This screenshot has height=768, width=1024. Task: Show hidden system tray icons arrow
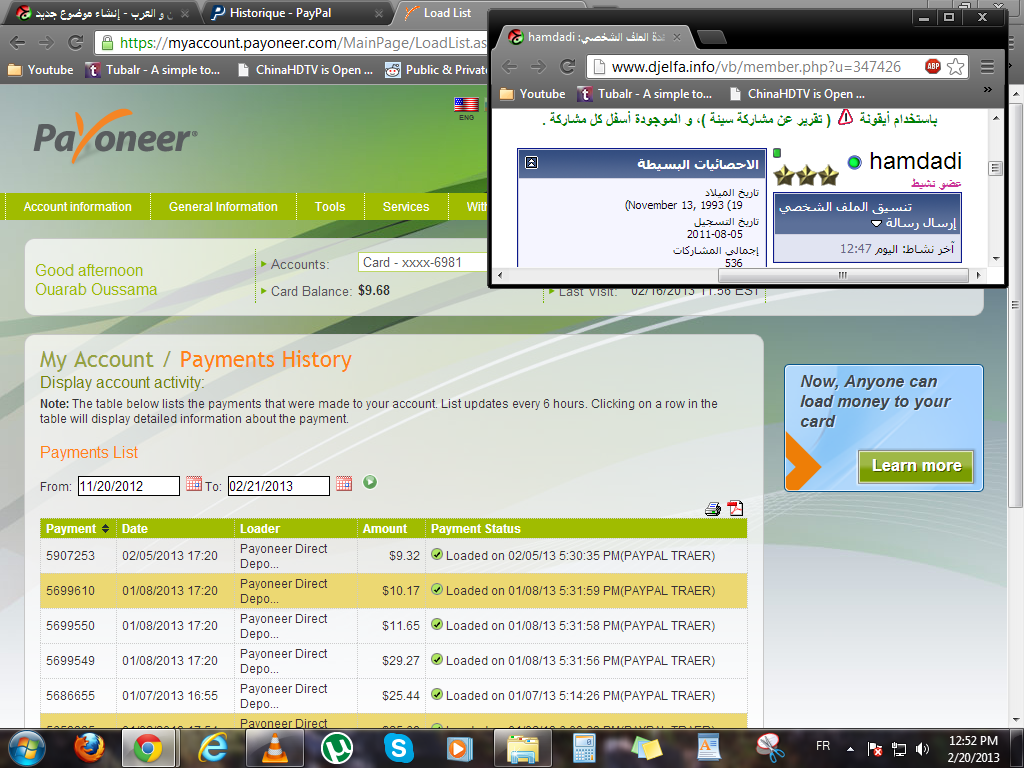point(850,749)
